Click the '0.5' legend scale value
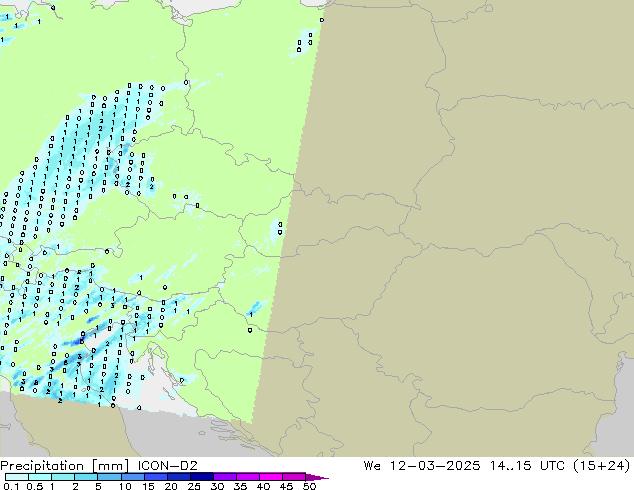Screen dimensions: 634x490 tap(35, 486)
